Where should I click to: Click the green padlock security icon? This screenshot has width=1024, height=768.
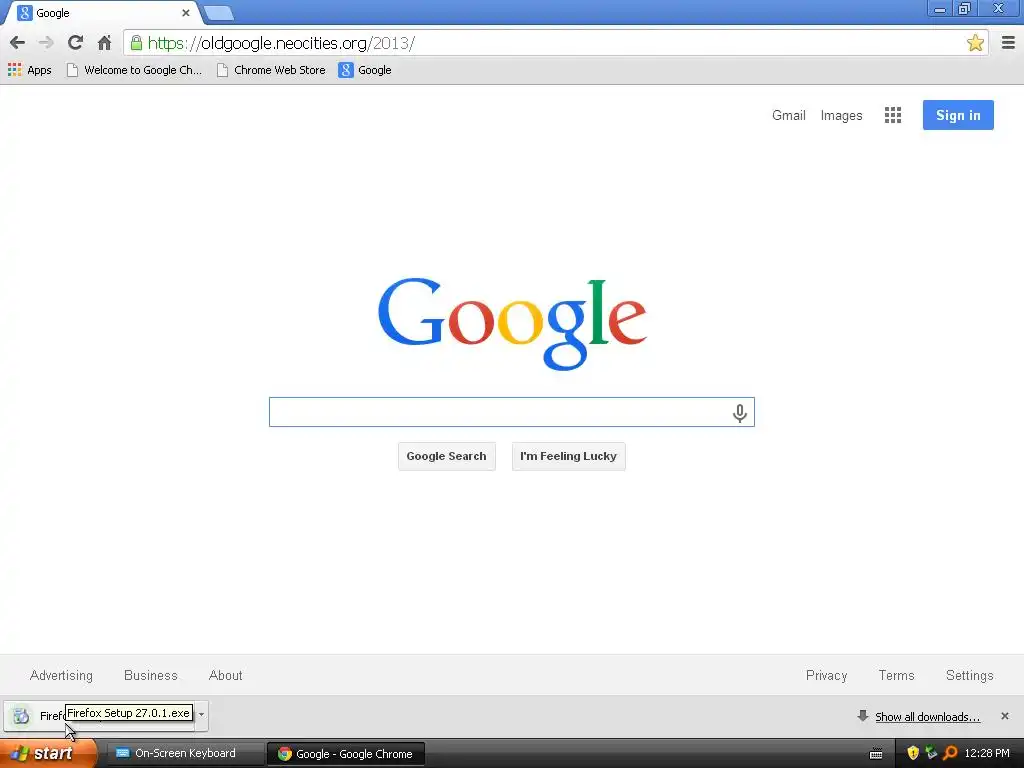(136, 43)
